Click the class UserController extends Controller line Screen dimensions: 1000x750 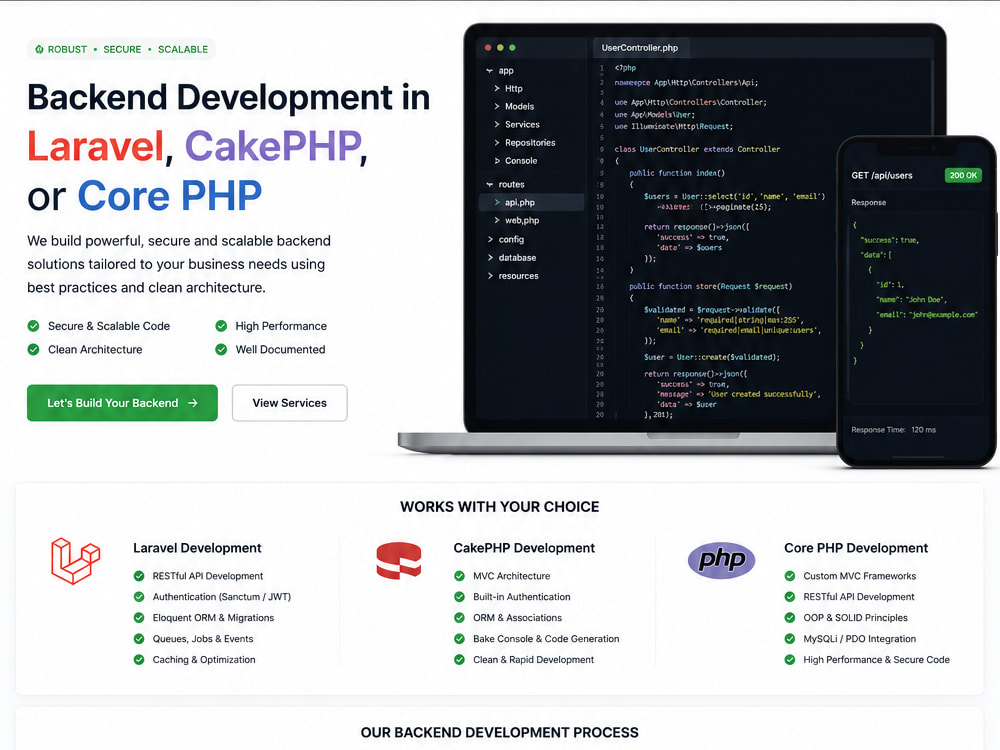pos(697,149)
